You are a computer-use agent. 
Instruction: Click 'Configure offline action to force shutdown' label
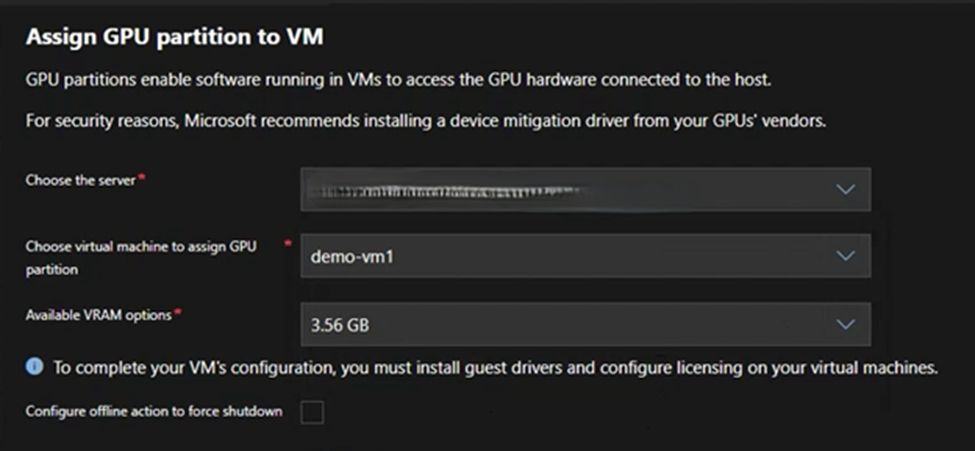(154, 411)
